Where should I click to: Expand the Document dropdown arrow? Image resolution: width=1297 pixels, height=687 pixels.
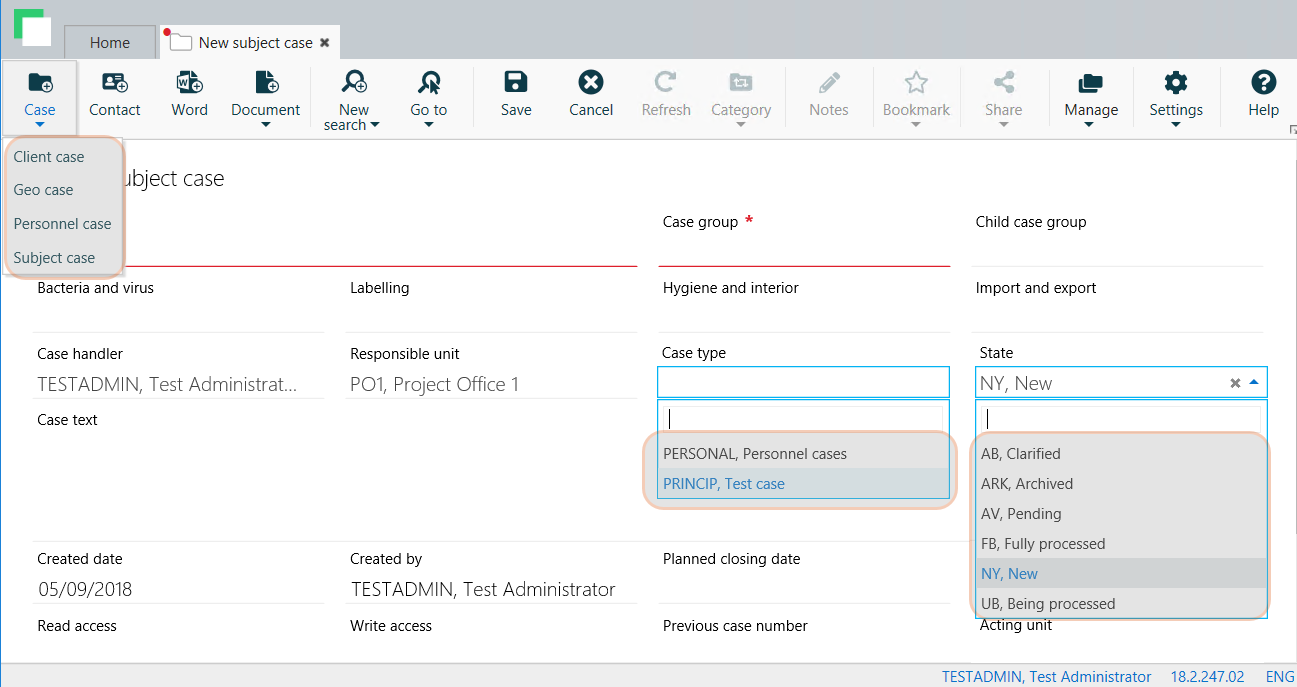point(266,126)
